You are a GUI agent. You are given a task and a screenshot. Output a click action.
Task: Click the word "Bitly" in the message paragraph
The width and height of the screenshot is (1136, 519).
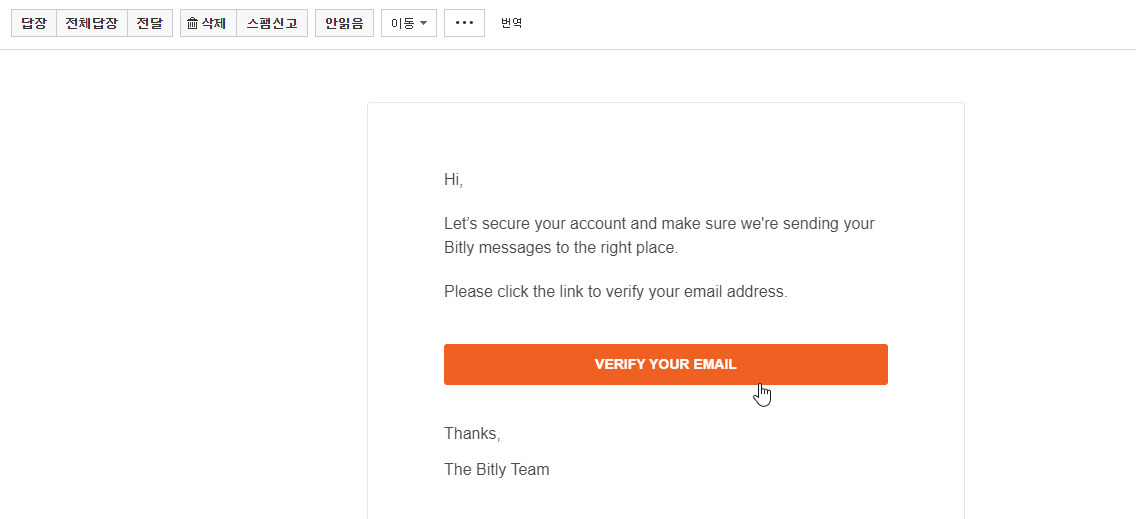pos(459,248)
